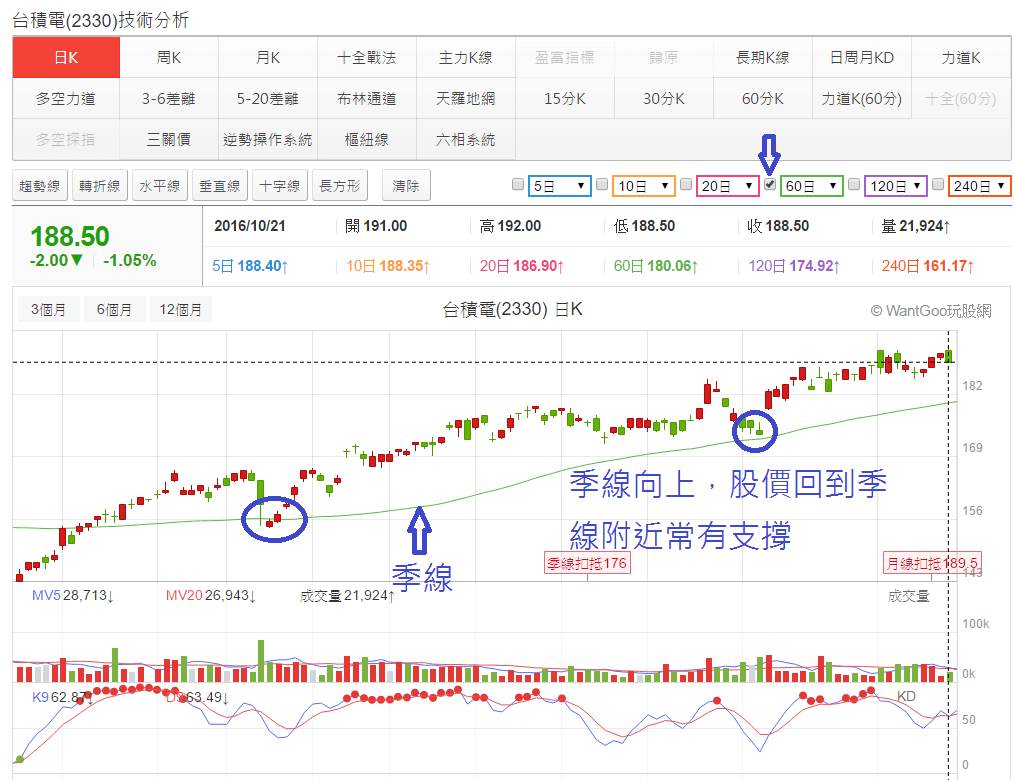The width and height of the screenshot is (1015, 780).
Task: Click the 3個月 time range button
Action: (46, 309)
